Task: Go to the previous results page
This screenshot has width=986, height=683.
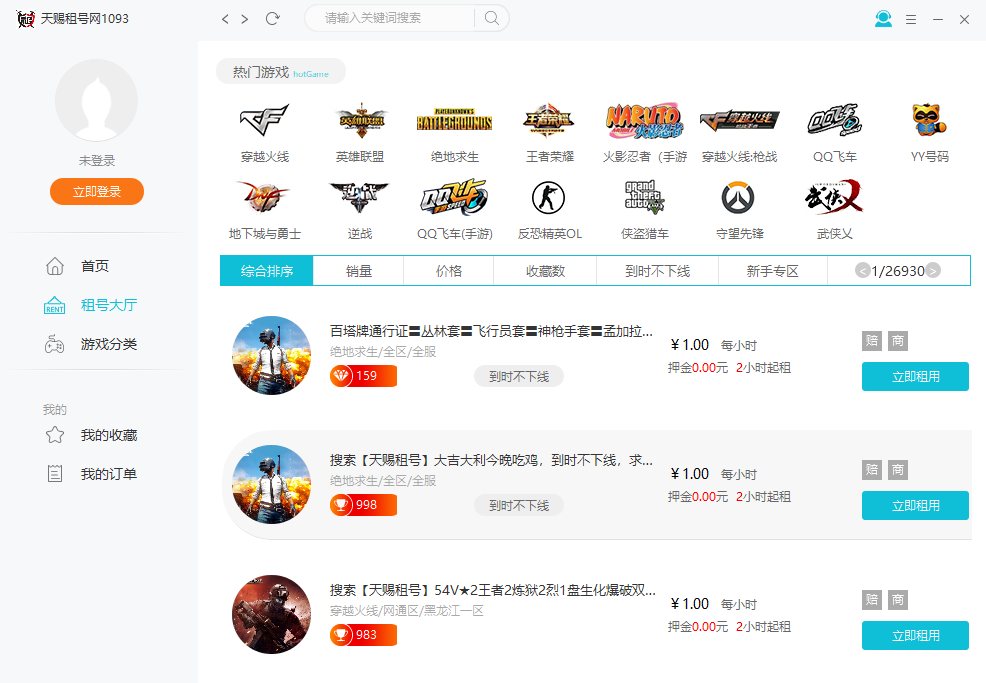Action: click(x=862, y=270)
